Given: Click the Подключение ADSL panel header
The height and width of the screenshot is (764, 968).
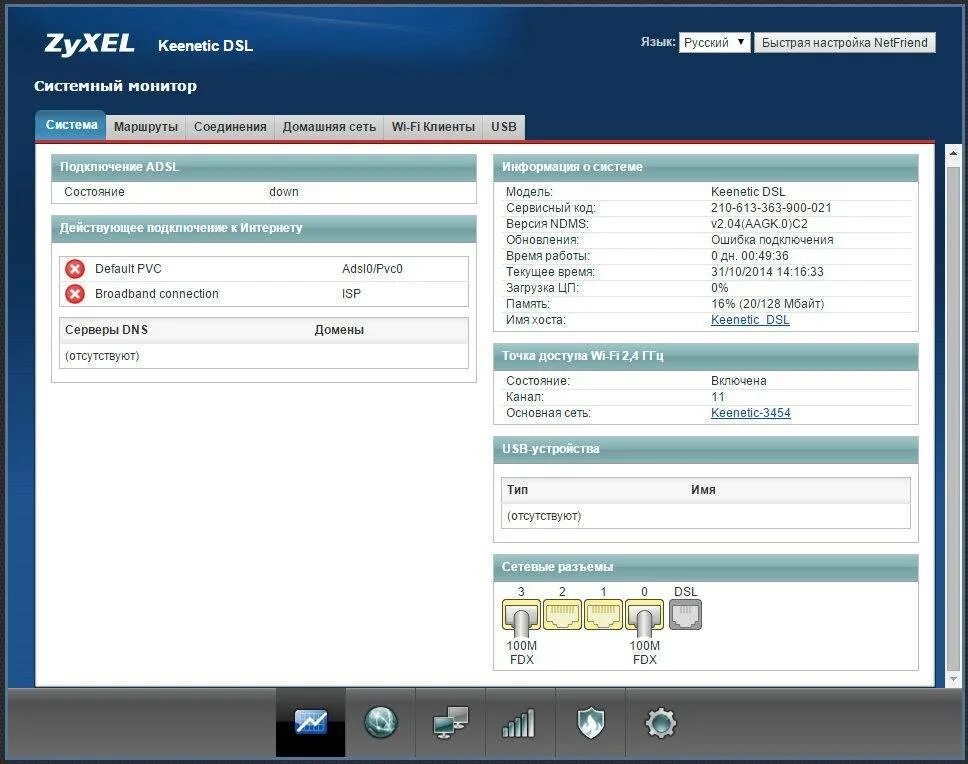Looking at the screenshot, I should click(264, 167).
